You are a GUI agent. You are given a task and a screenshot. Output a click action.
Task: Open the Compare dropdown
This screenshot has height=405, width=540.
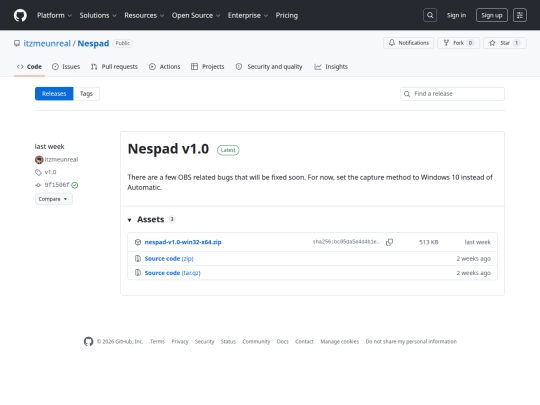click(54, 199)
